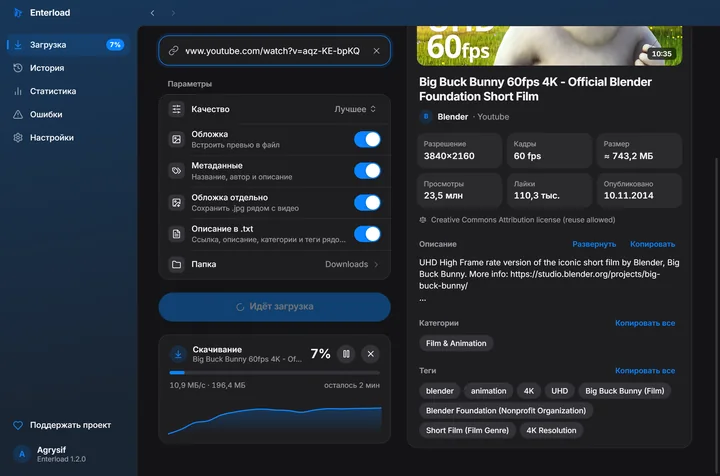720x476 pixels.
Task: Click the Описание в .txt file icon
Action: point(176,234)
